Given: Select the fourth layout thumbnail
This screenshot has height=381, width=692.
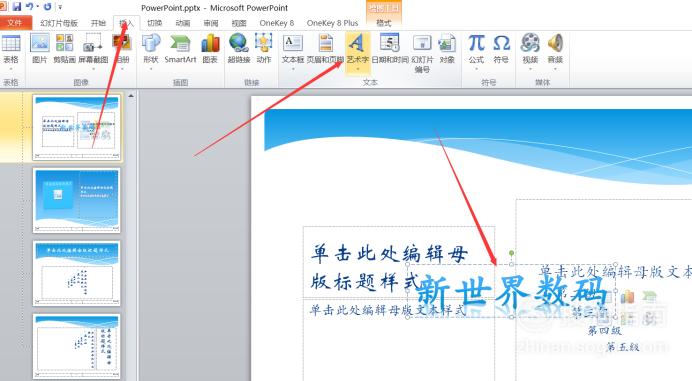Looking at the screenshot, I should 76,346.
